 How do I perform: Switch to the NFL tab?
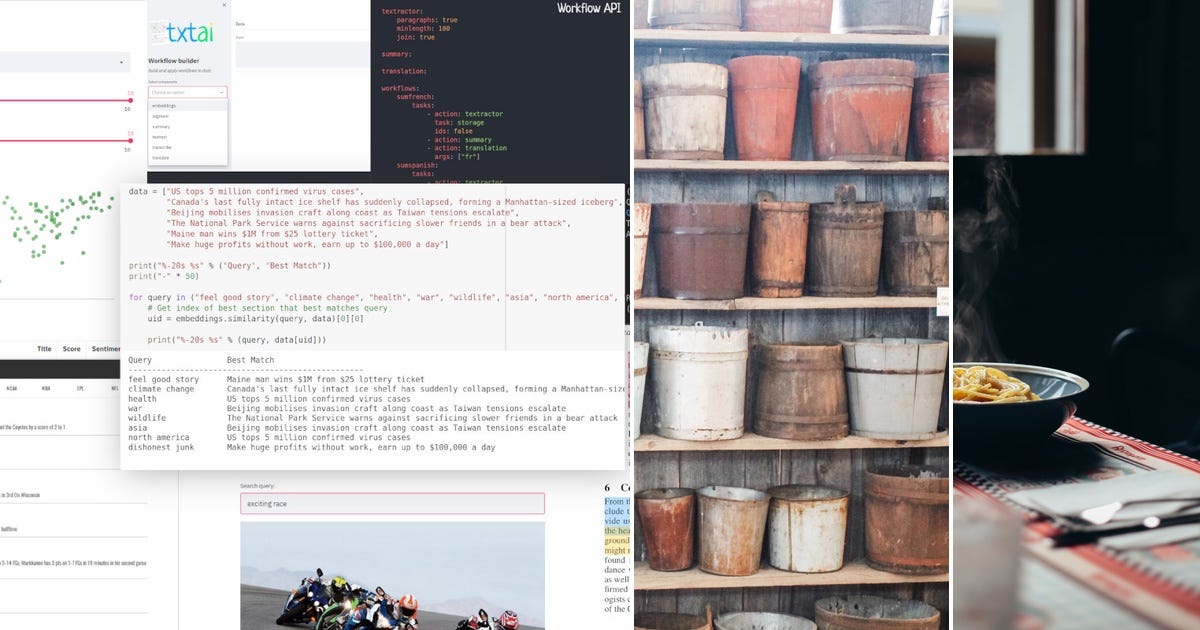113,388
